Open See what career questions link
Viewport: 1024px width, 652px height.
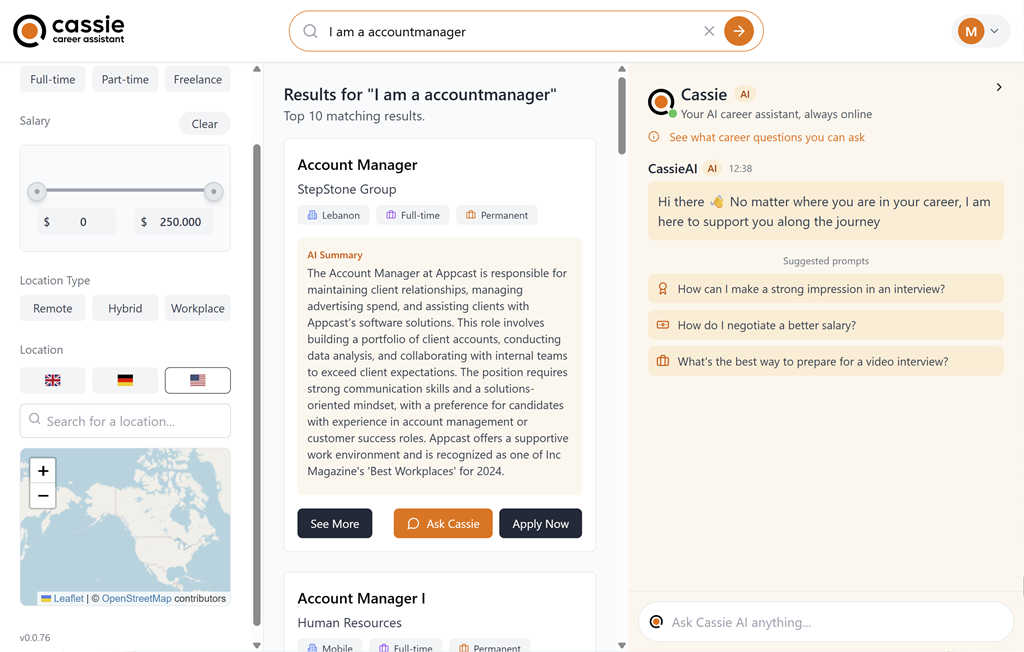(x=766, y=137)
